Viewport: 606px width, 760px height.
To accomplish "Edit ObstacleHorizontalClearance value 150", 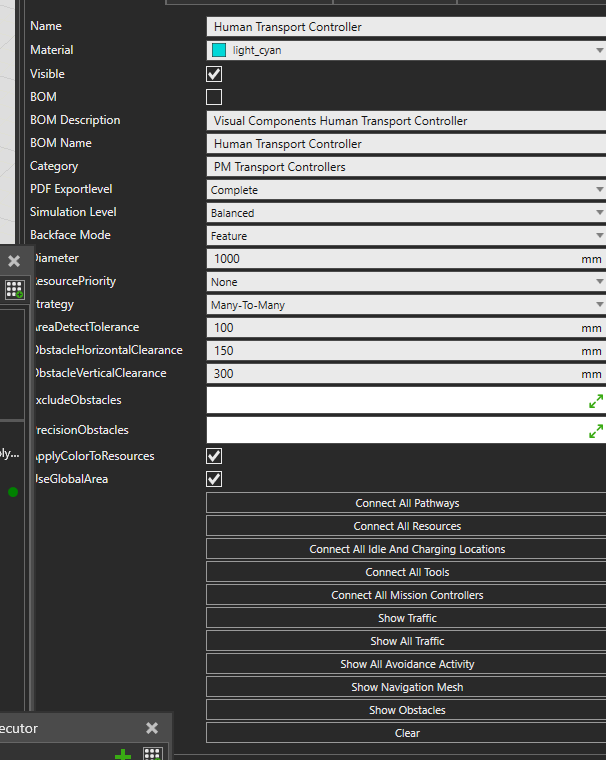I will [x=406, y=351].
